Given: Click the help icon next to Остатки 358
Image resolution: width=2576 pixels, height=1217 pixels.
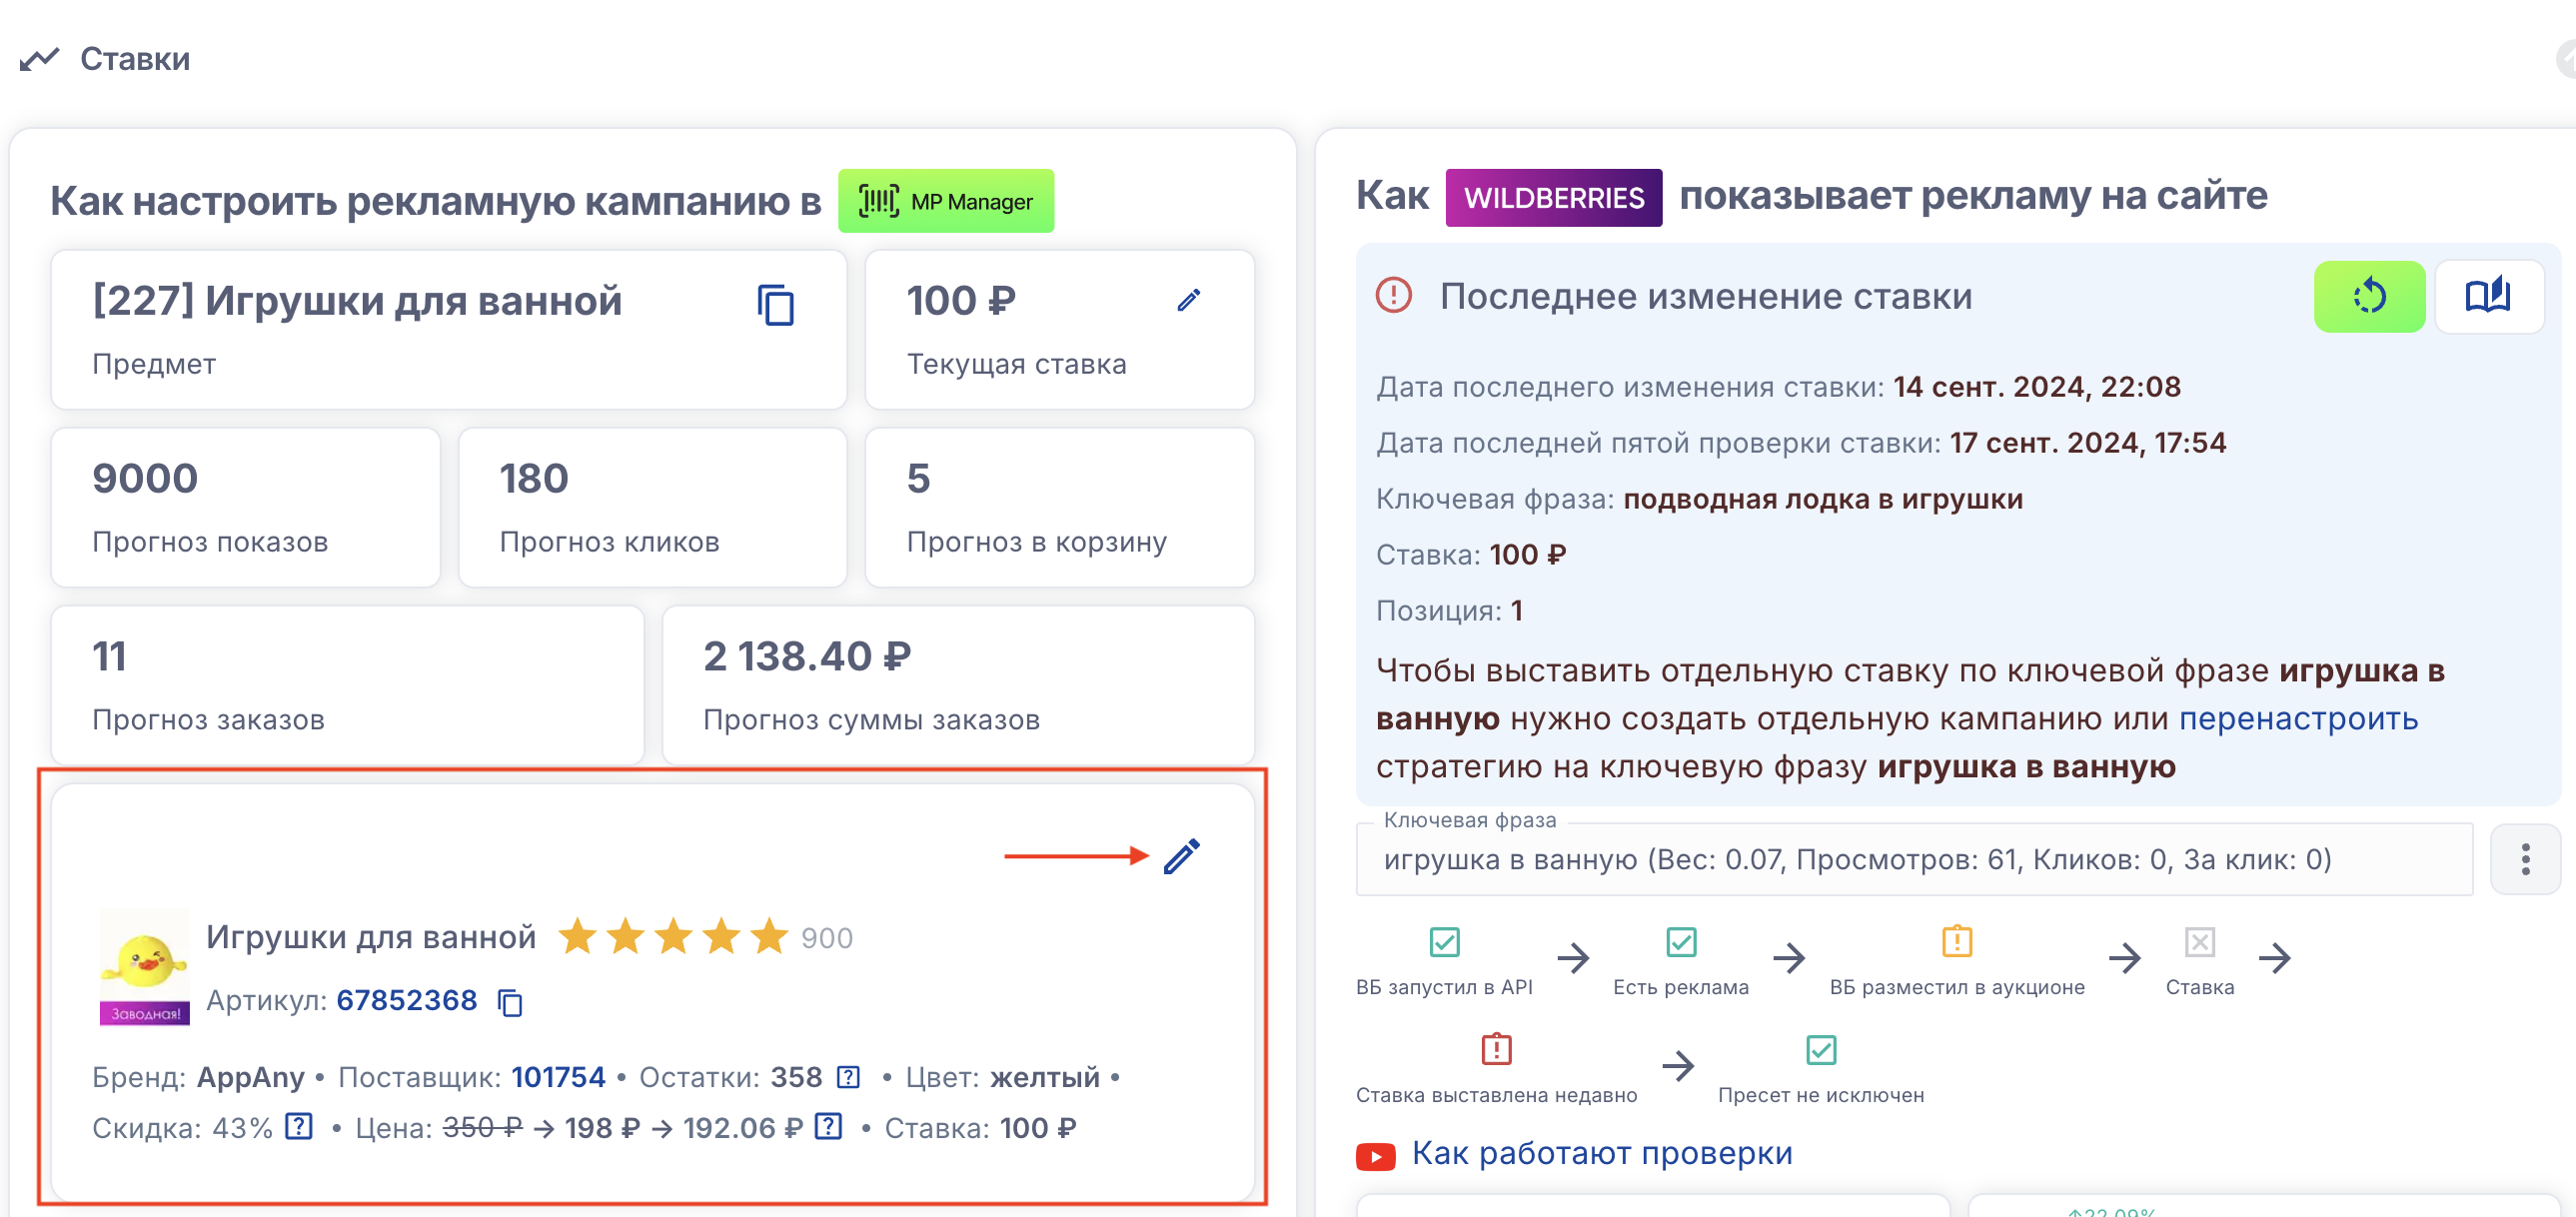Looking at the screenshot, I should click(x=848, y=1077).
